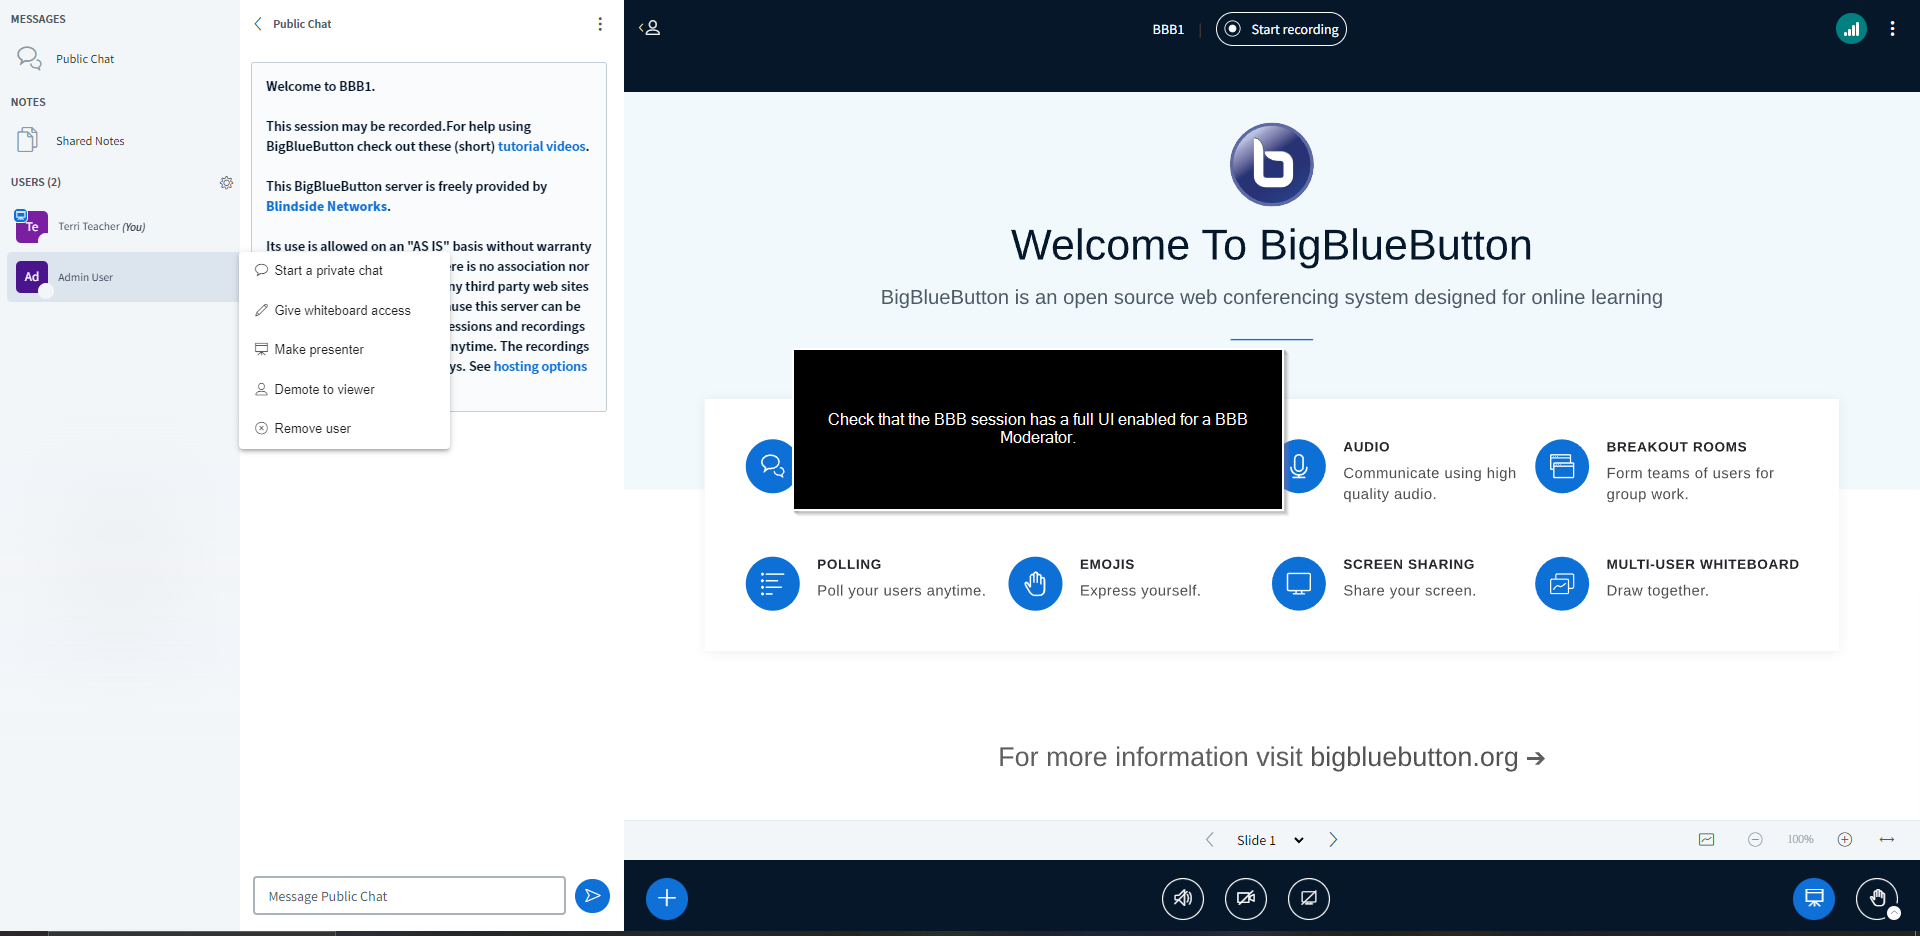Open the hosting options link
Viewport: 1920px width, 936px height.
(x=540, y=366)
